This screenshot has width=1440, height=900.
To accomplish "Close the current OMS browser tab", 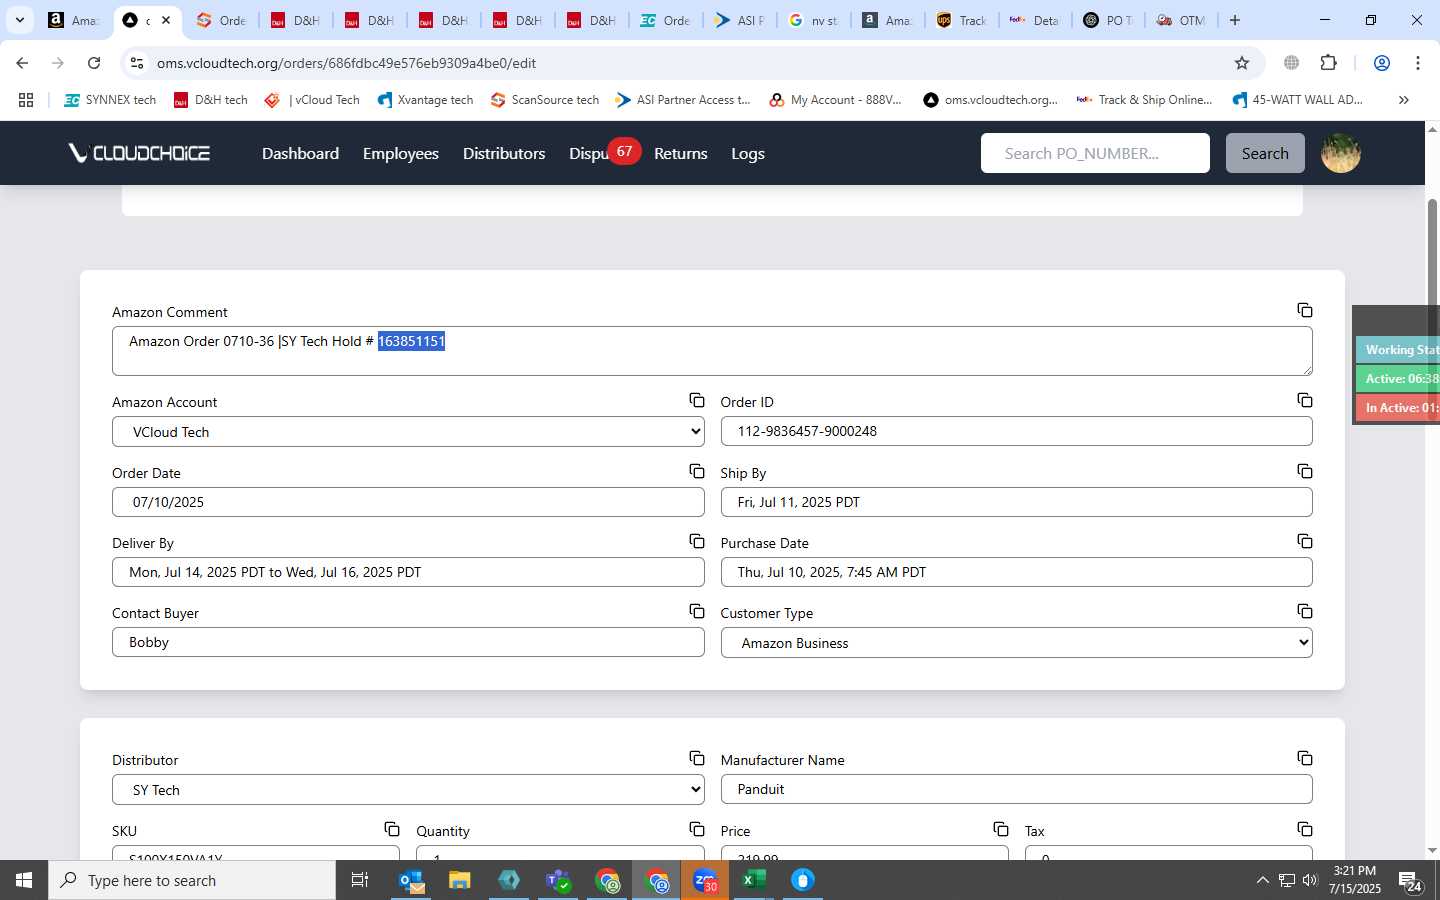I will 166,20.
